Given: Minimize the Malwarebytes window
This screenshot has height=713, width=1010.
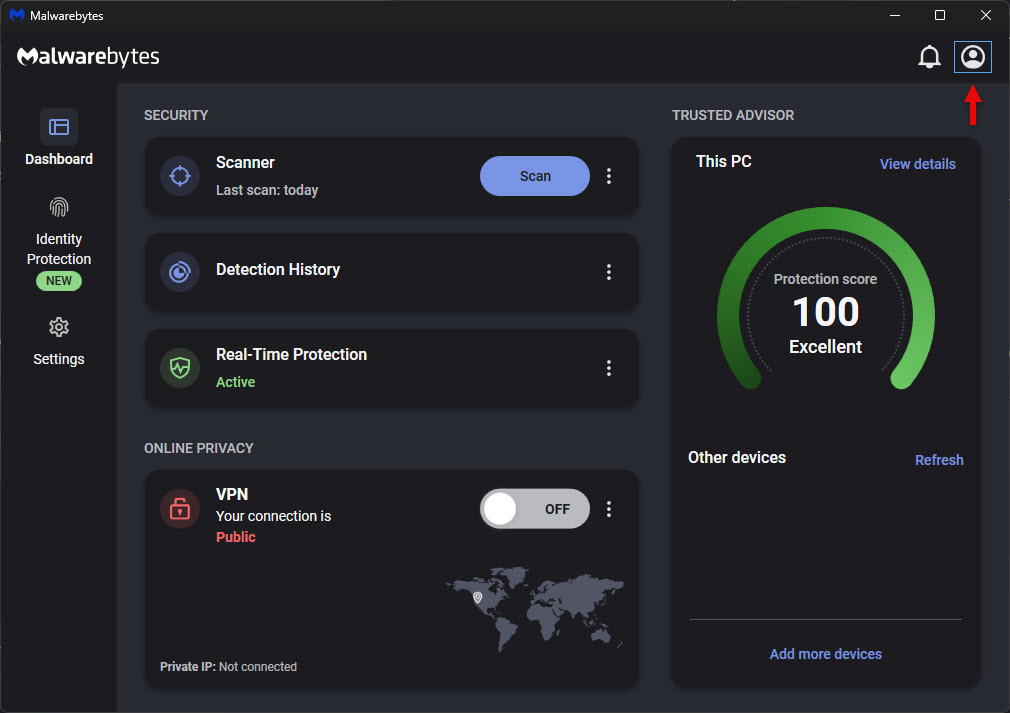Looking at the screenshot, I should [x=895, y=15].
